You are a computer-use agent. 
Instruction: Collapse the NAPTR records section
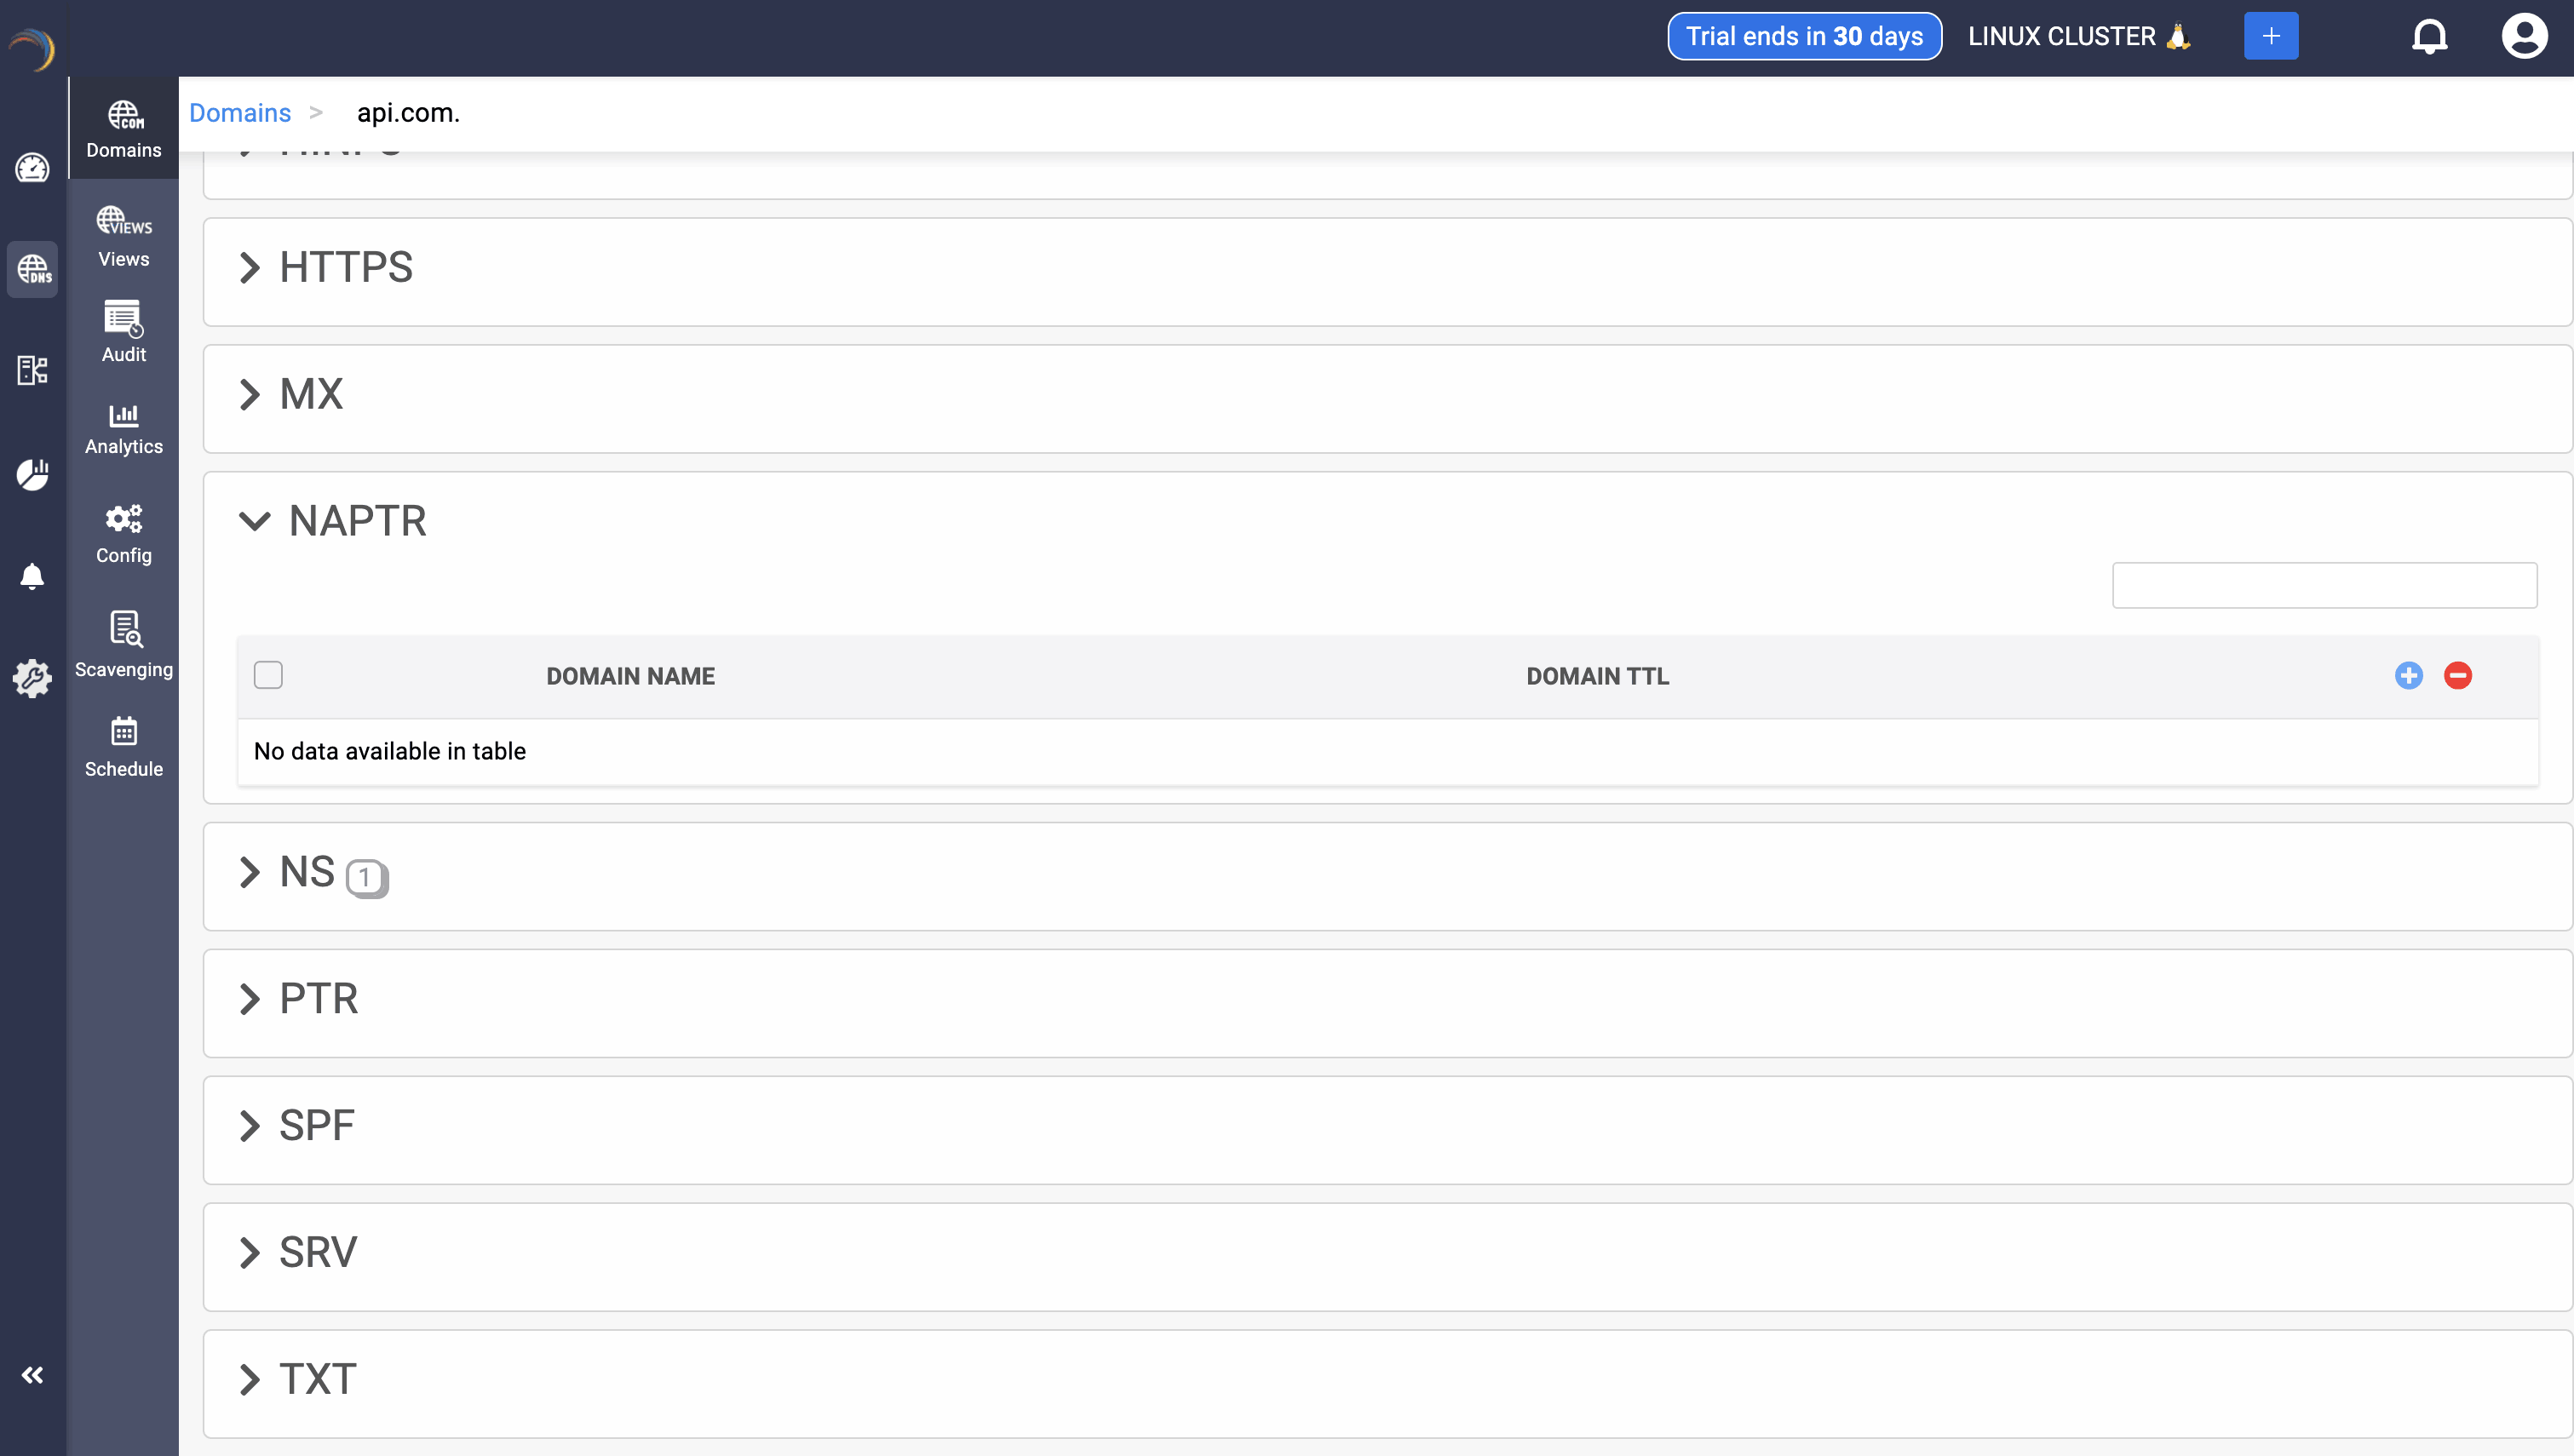(x=255, y=521)
